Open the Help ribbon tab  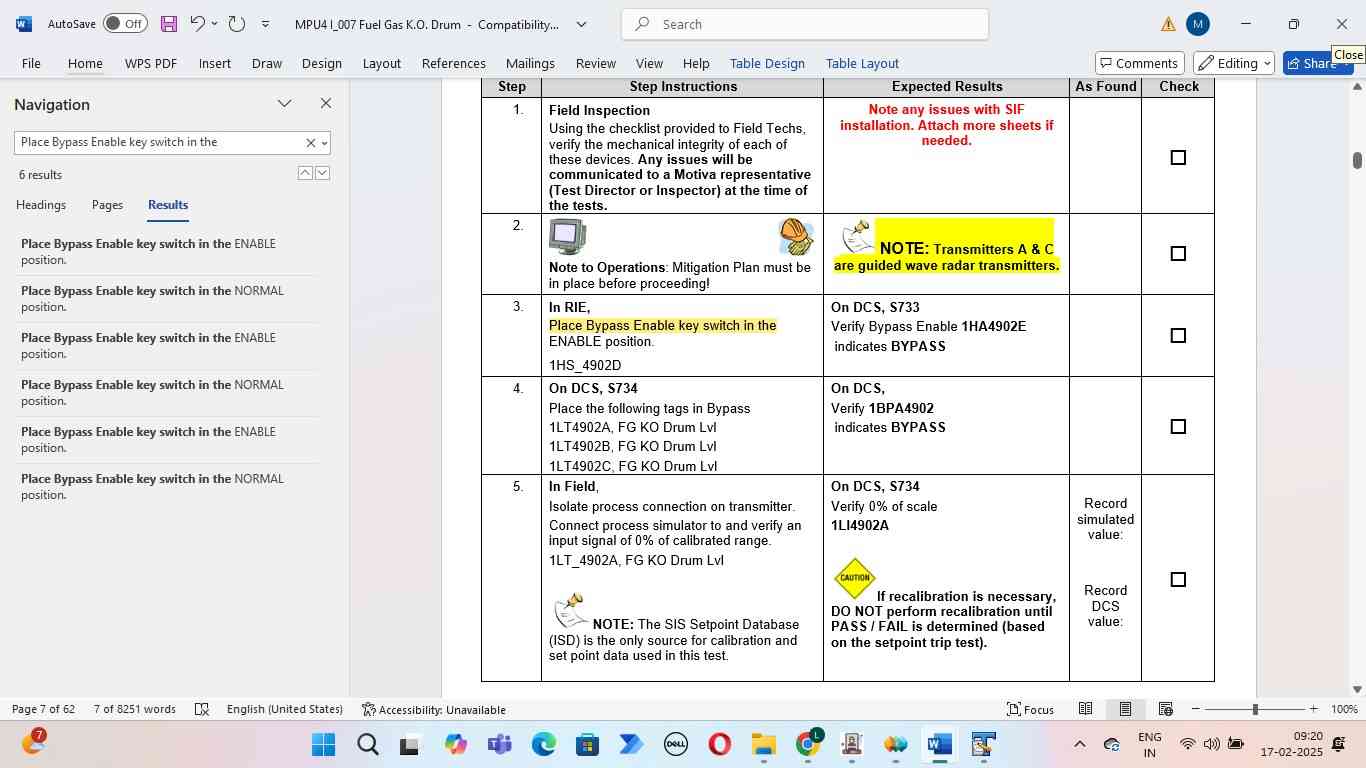[x=696, y=63]
